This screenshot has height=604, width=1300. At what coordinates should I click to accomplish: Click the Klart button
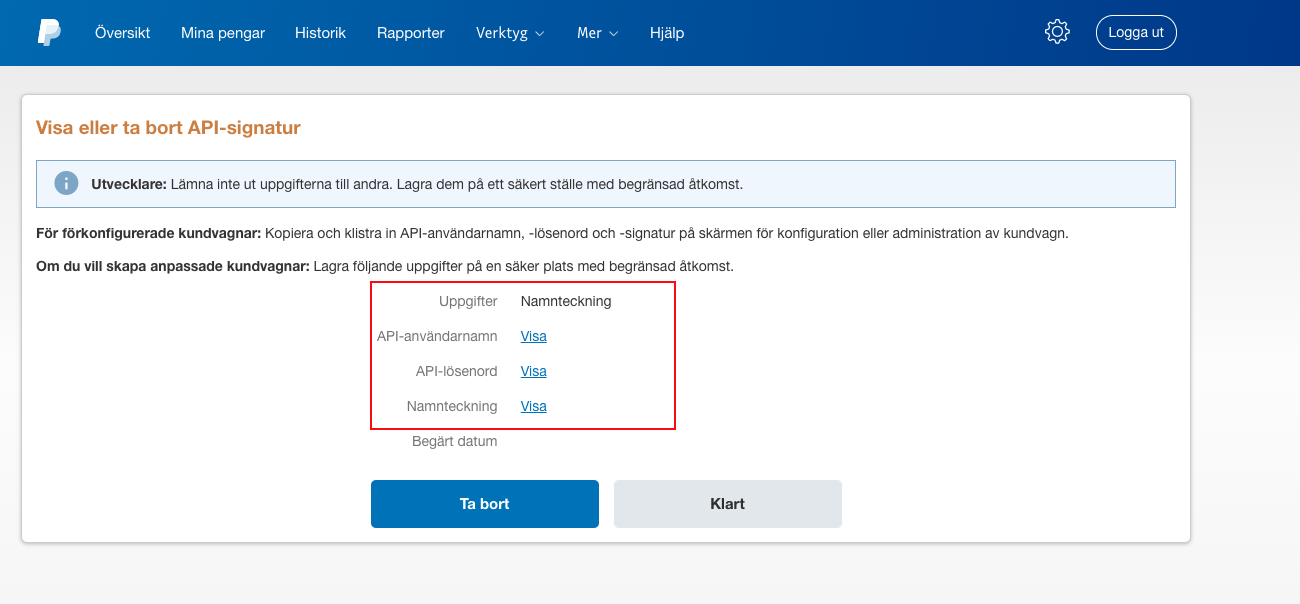click(728, 504)
